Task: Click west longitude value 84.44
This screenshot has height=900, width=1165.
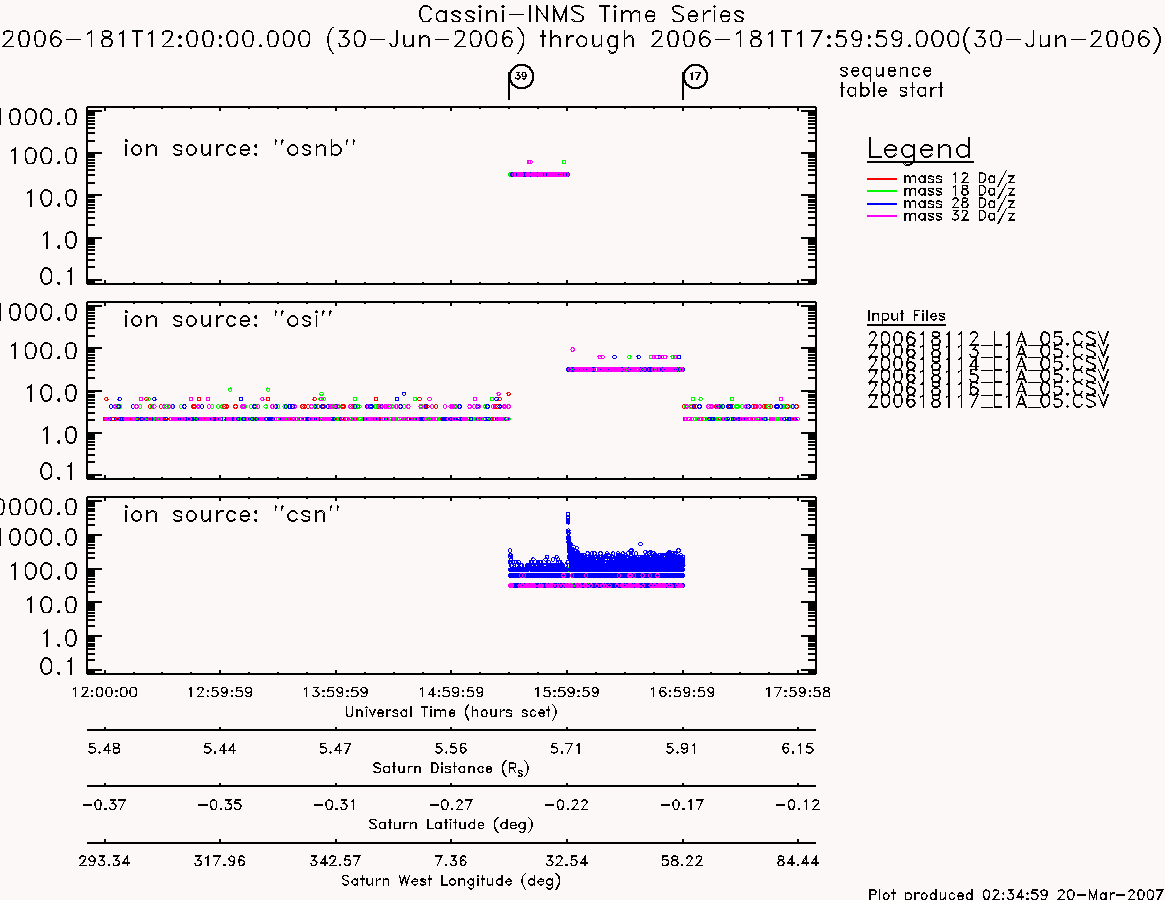Action: 798,861
